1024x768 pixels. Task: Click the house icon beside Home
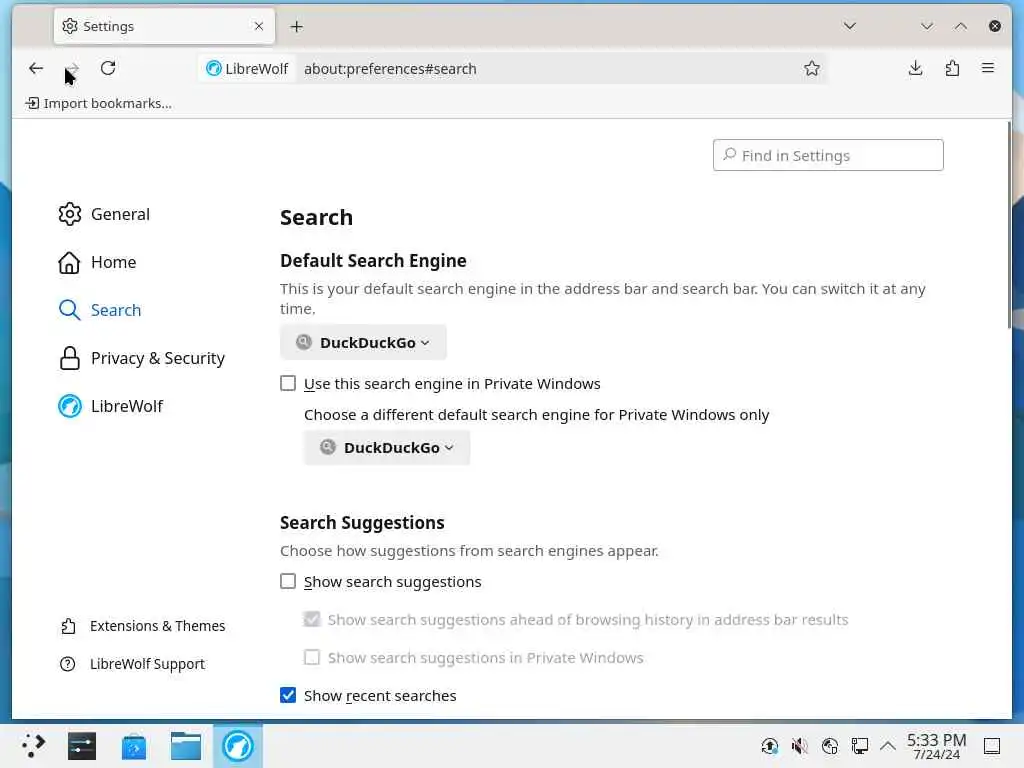coord(69,263)
